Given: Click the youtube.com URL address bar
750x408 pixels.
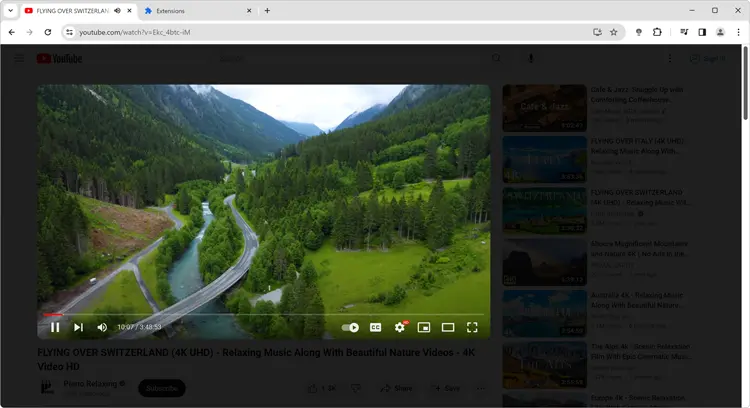Looking at the screenshot, I should pyautogui.click(x=330, y=32).
